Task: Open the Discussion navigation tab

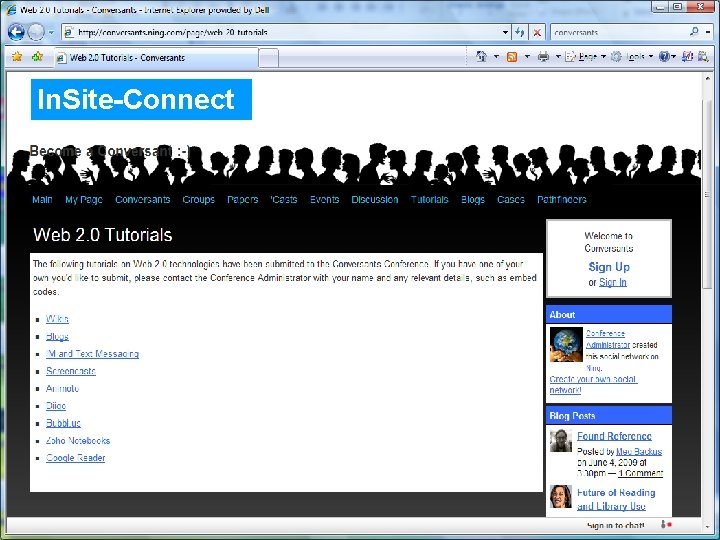Action: (x=375, y=200)
